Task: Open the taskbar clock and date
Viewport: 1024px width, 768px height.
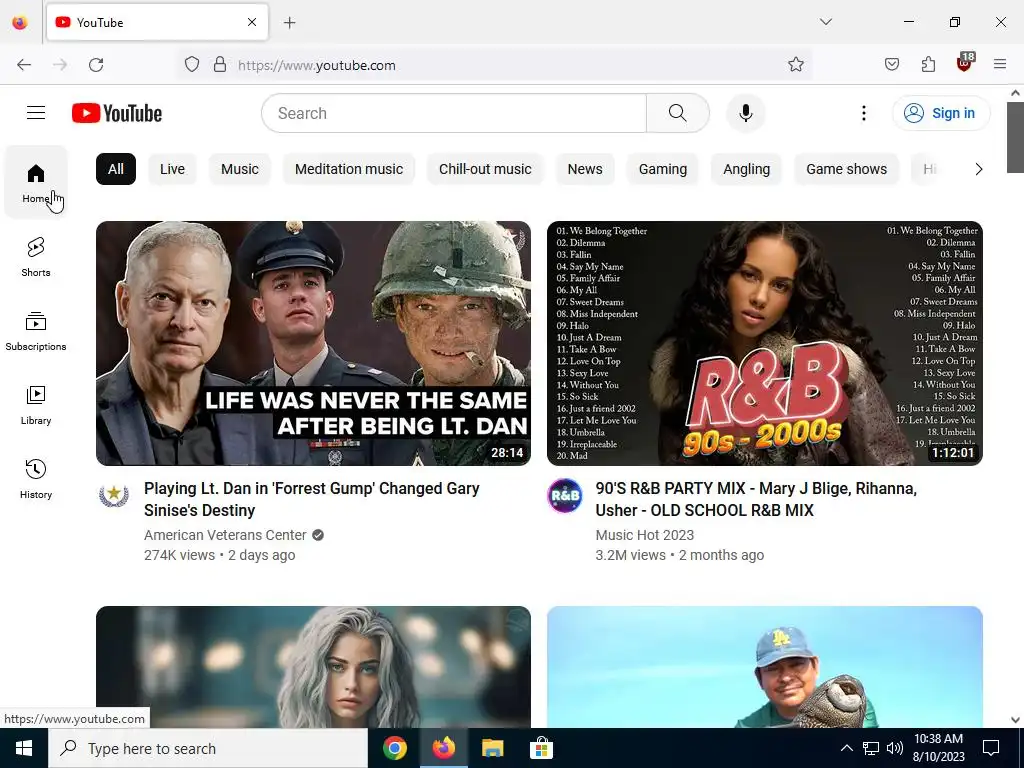Action: 938,748
